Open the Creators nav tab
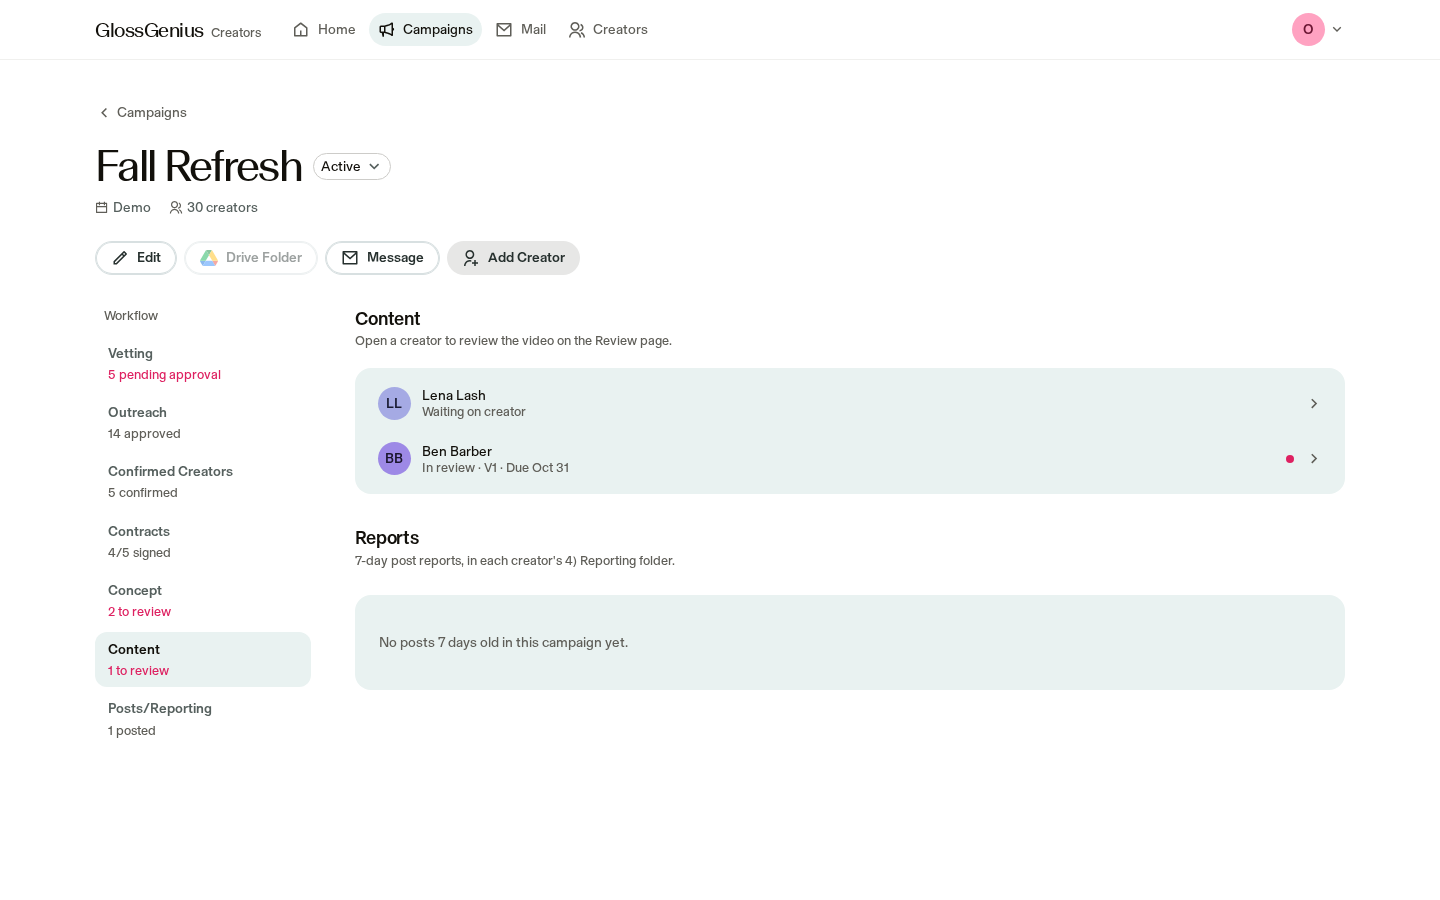 coord(608,30)
